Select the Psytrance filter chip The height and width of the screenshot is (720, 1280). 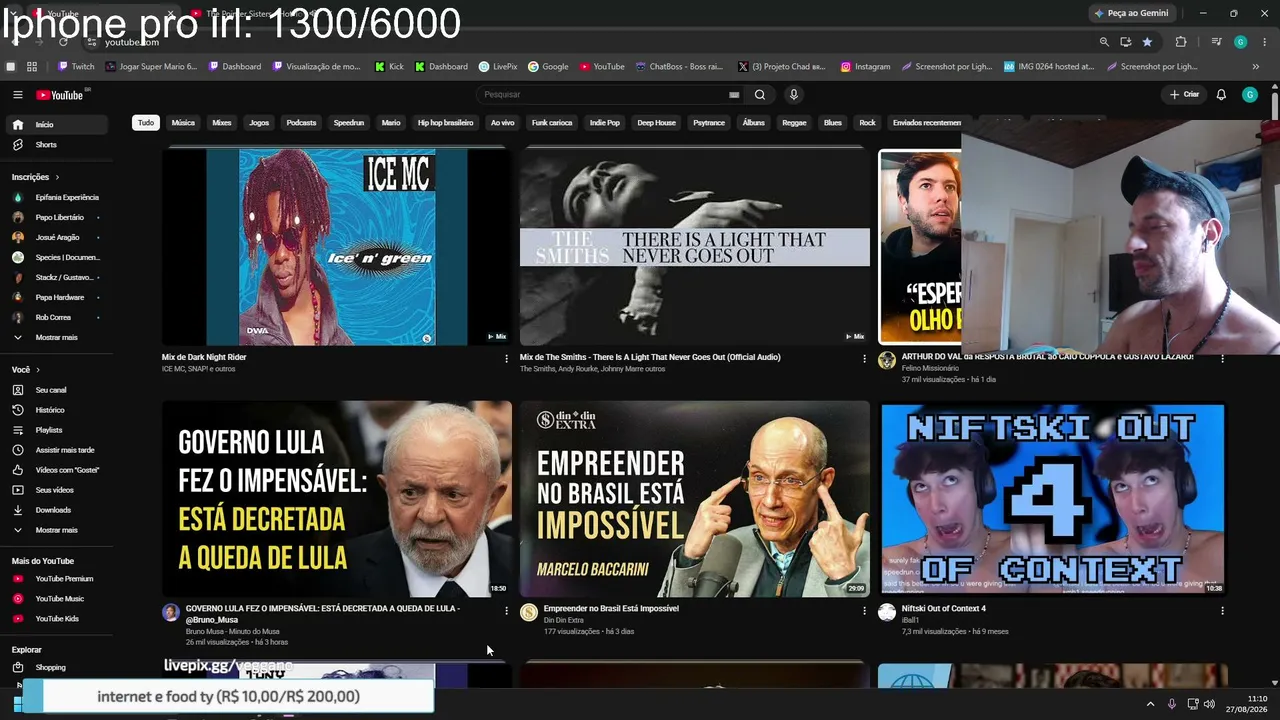(x=709, y=123)
